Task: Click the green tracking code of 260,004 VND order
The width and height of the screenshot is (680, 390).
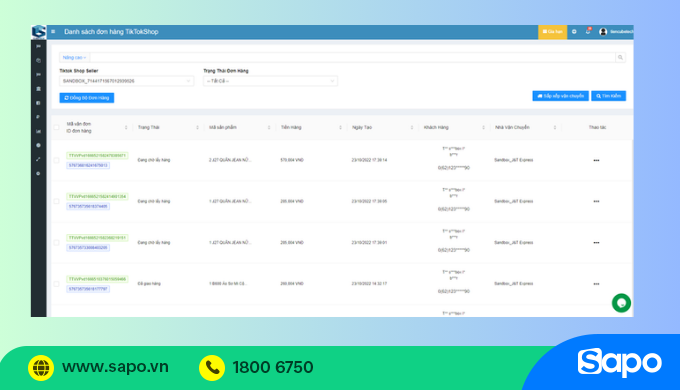Action: click(97, 279)
